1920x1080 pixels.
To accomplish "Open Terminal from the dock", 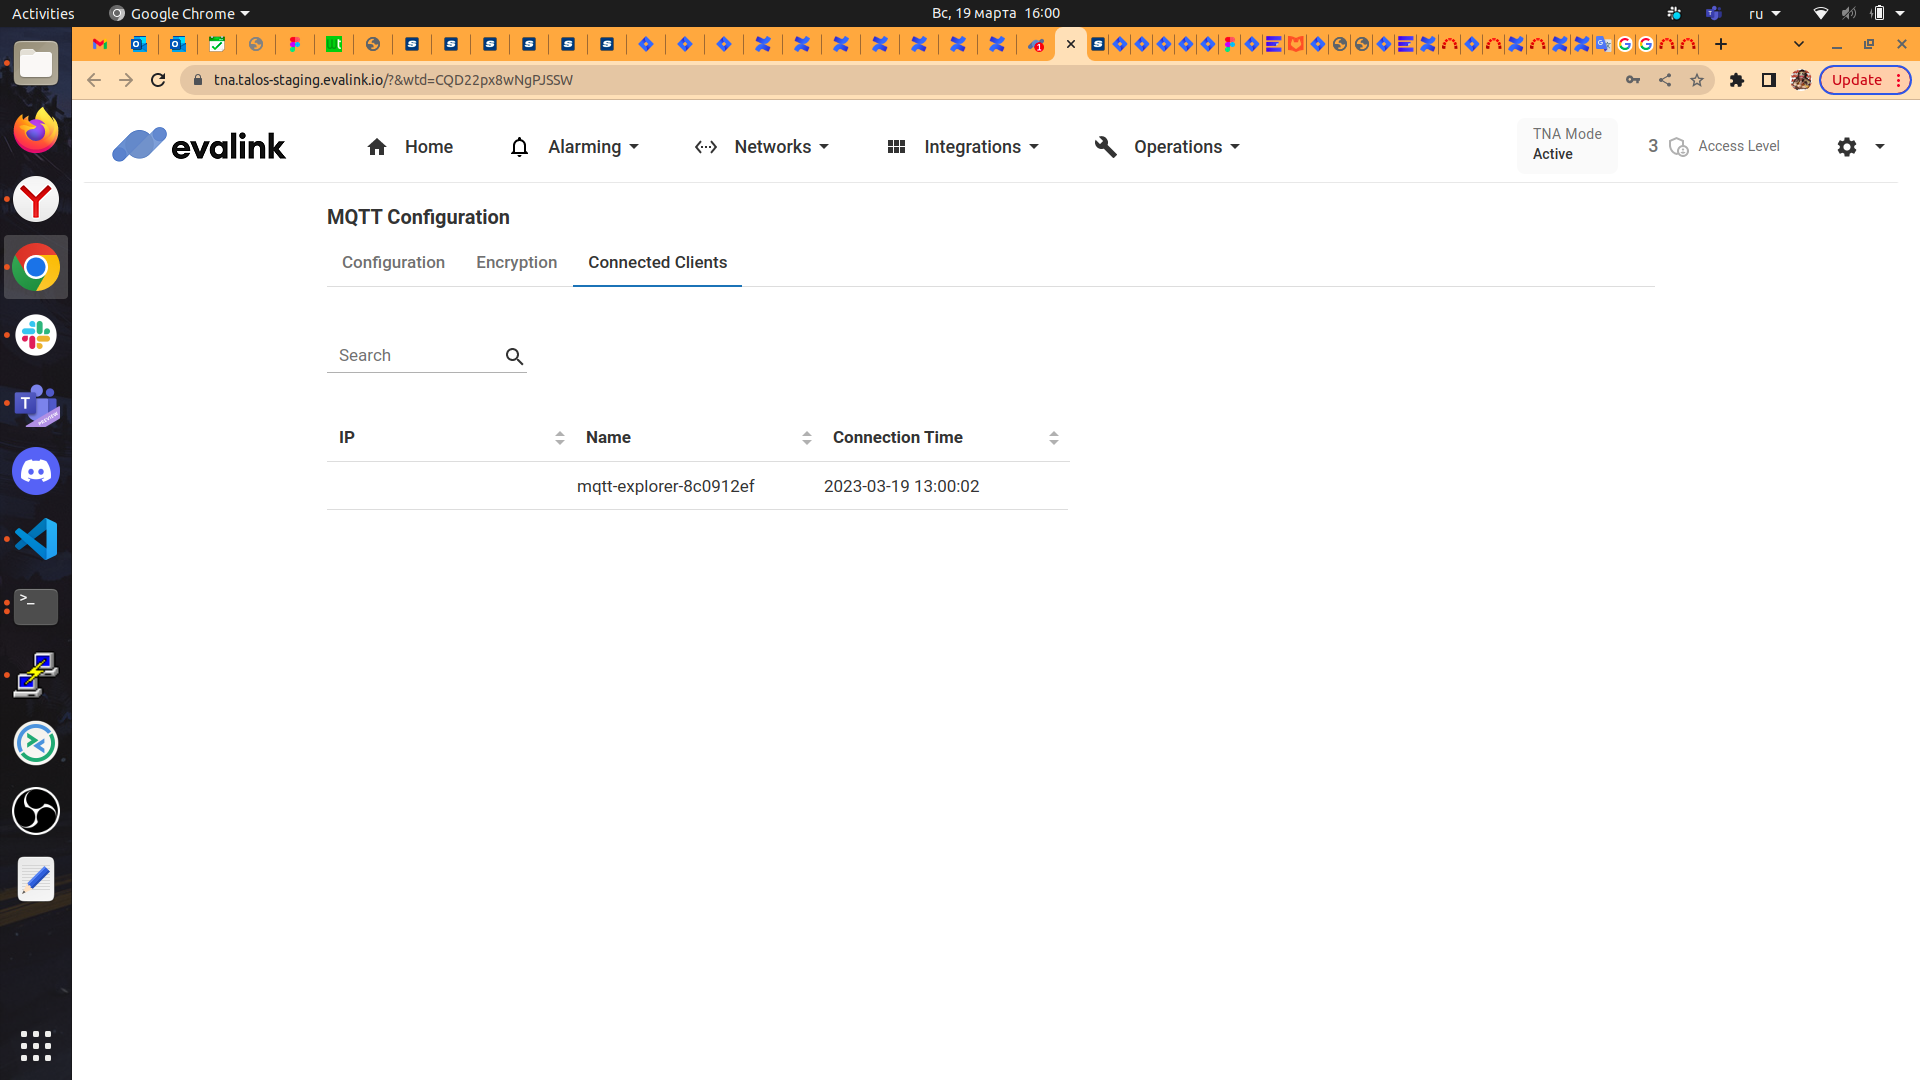I will 36,608.
